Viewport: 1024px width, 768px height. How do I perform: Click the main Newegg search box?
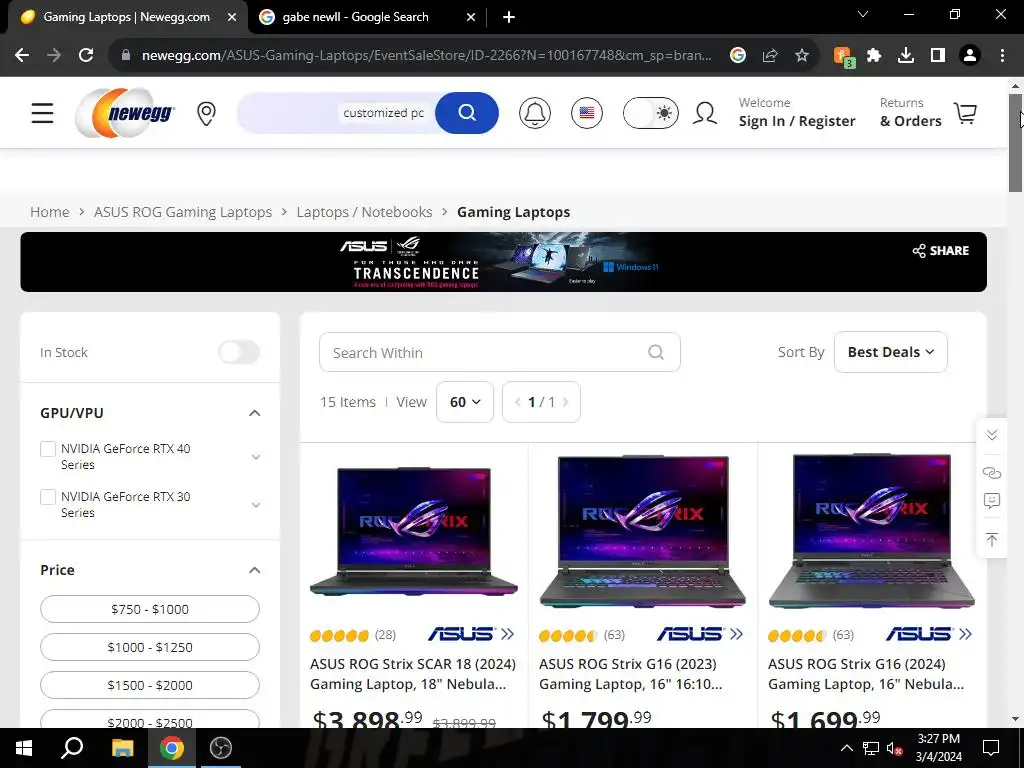(336, 113)
